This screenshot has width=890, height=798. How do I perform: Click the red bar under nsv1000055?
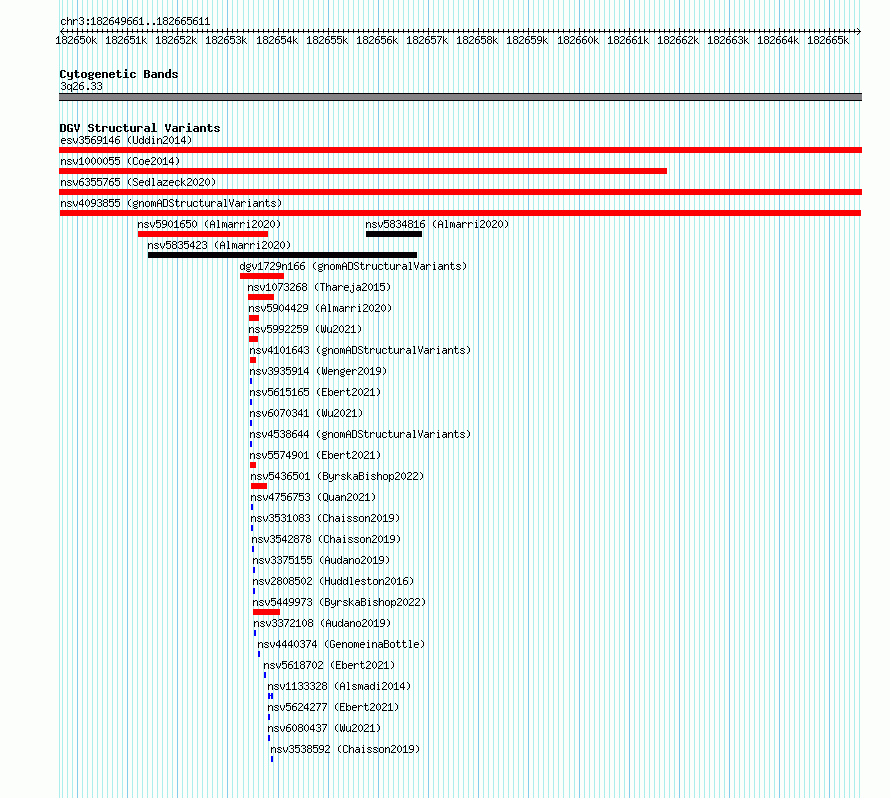pyautogui.click(x=363, y=171)
